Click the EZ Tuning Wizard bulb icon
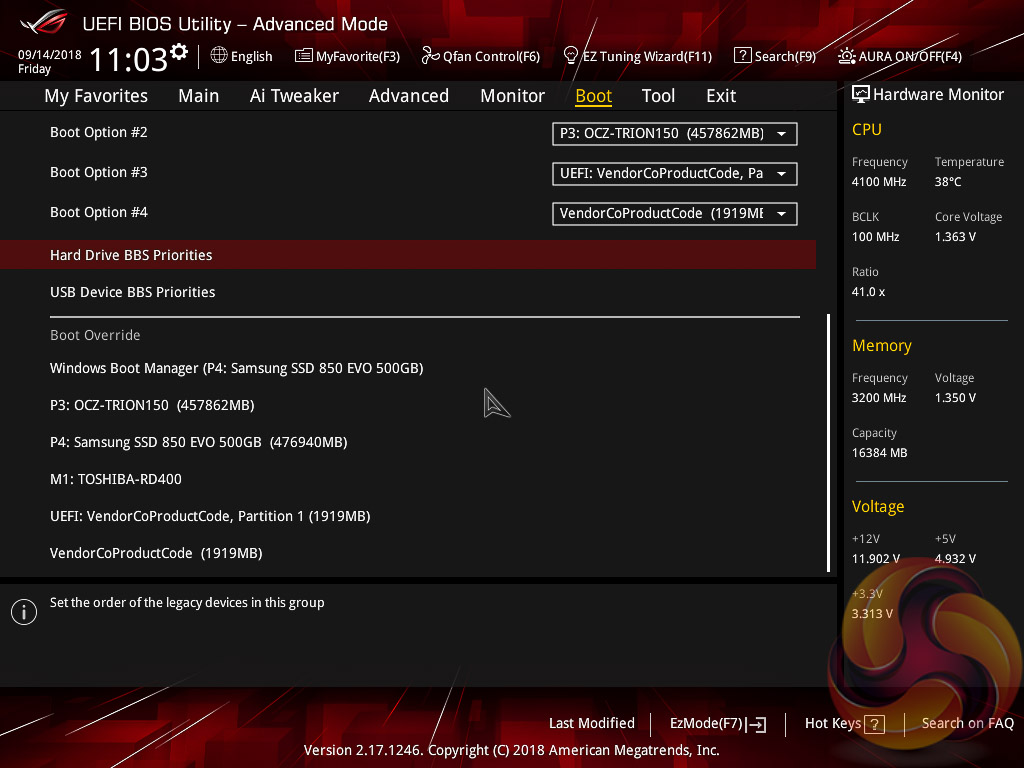The image size is (1024, 768). [x=571, y=56]
